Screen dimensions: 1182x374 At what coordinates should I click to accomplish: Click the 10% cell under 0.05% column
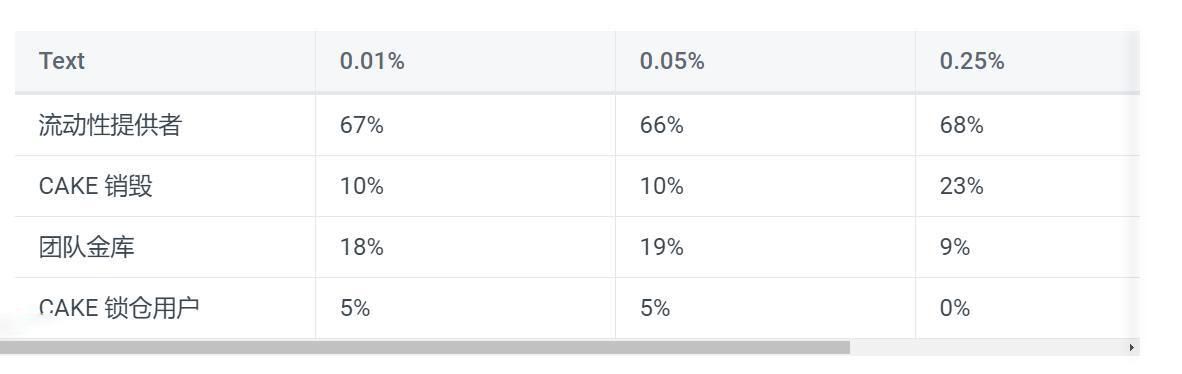pos(662,186)
